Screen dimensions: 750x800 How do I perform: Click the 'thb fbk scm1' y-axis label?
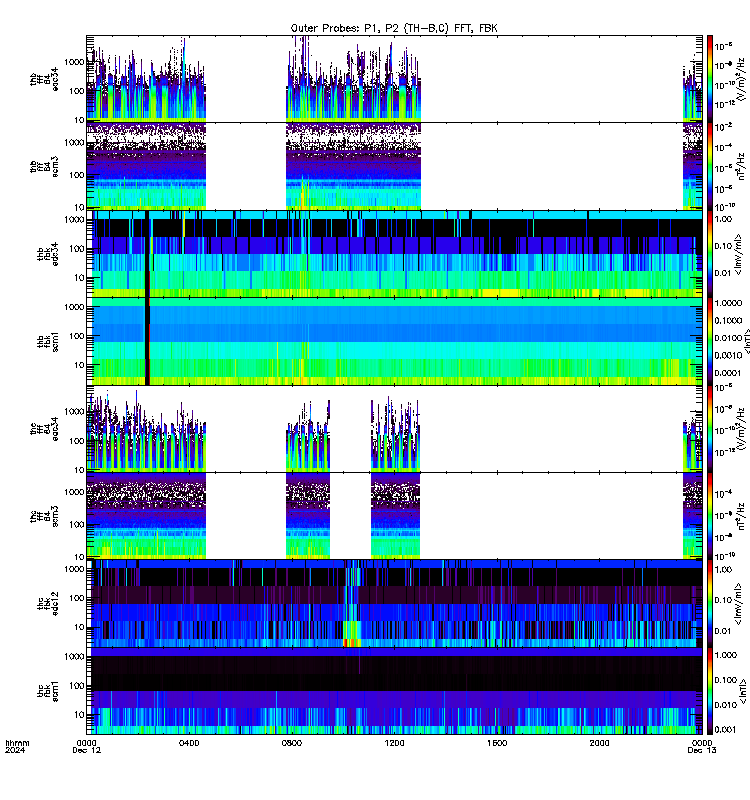pyautogui.click(x=48, y=341)
